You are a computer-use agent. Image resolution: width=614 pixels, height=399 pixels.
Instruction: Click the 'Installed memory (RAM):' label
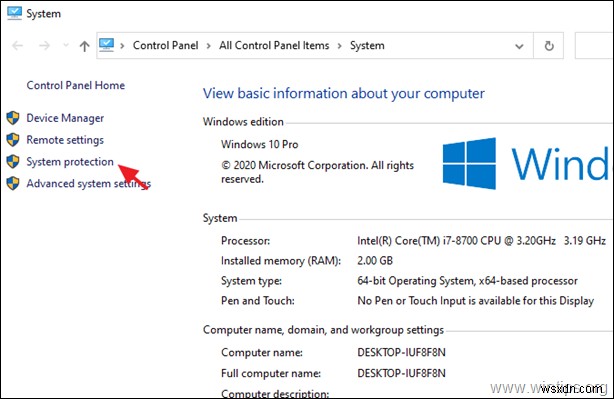pos(281,261)
